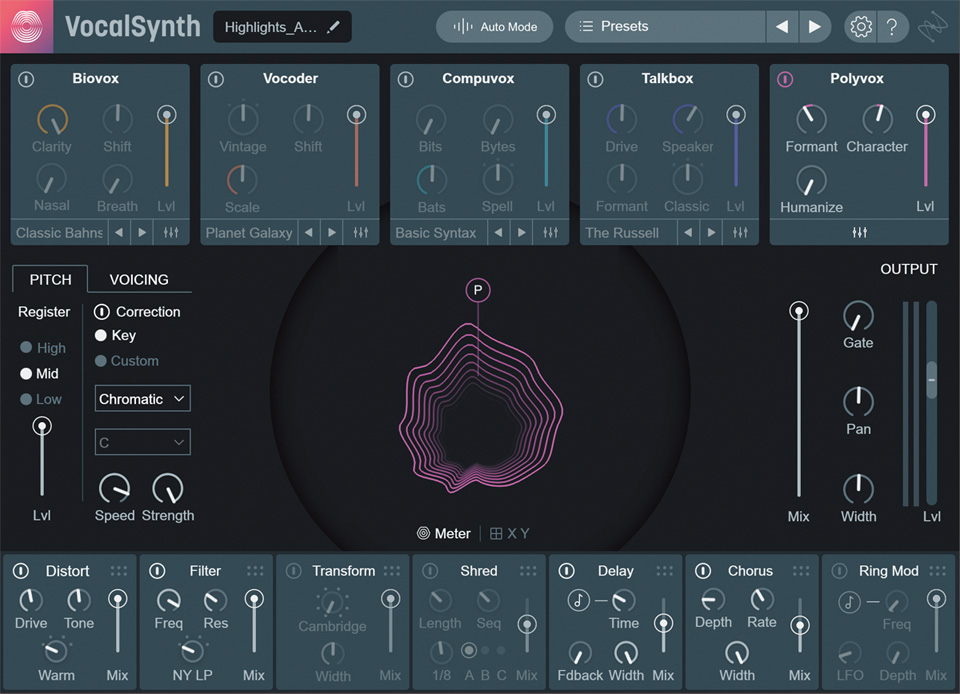This screenshot has width=960, height=694.
Task: Toggle the Compuvox module power button
Action: point(405,79)
